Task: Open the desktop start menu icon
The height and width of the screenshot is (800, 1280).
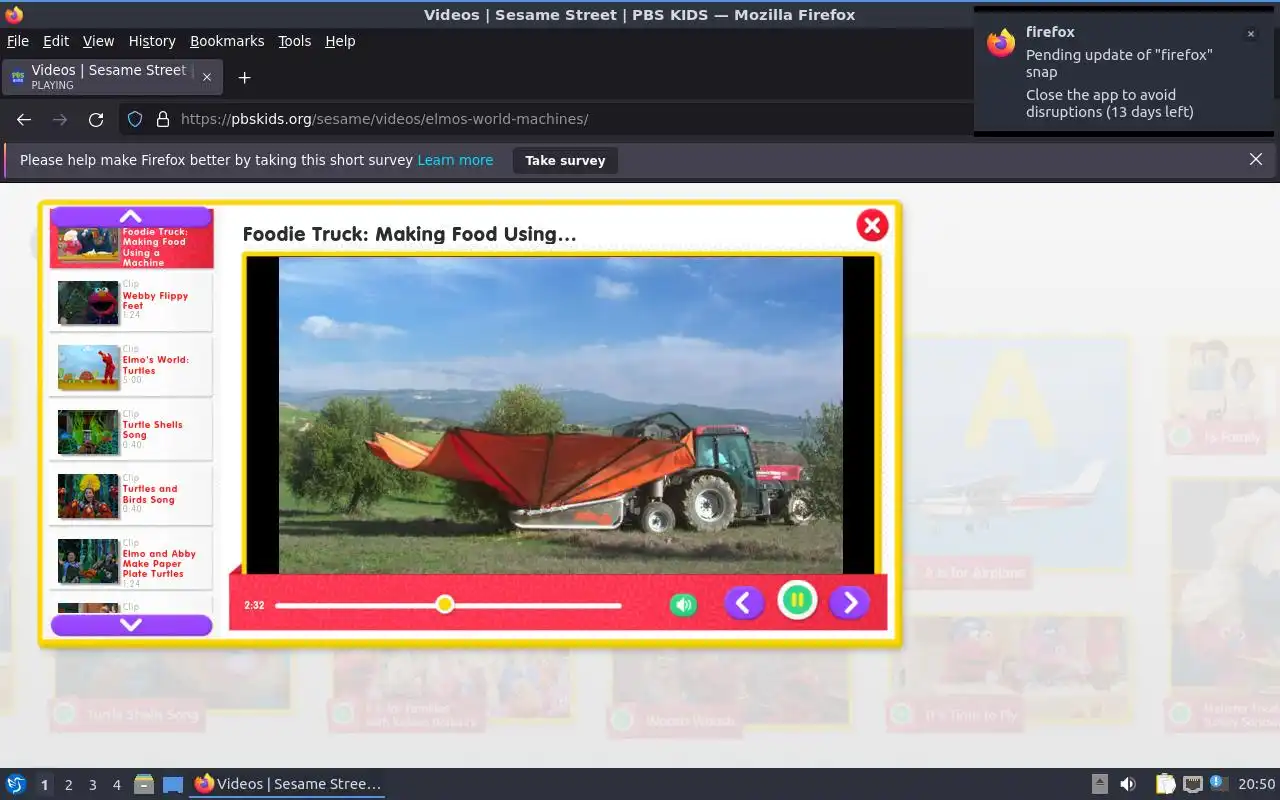Action: tap(16, 784)
